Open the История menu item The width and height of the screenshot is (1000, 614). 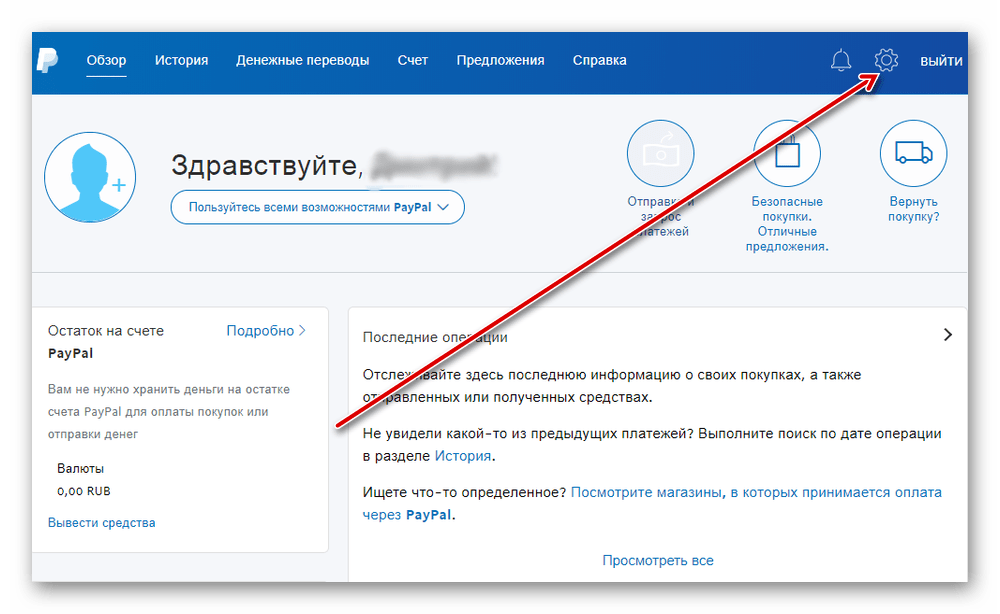pos(181,61)
